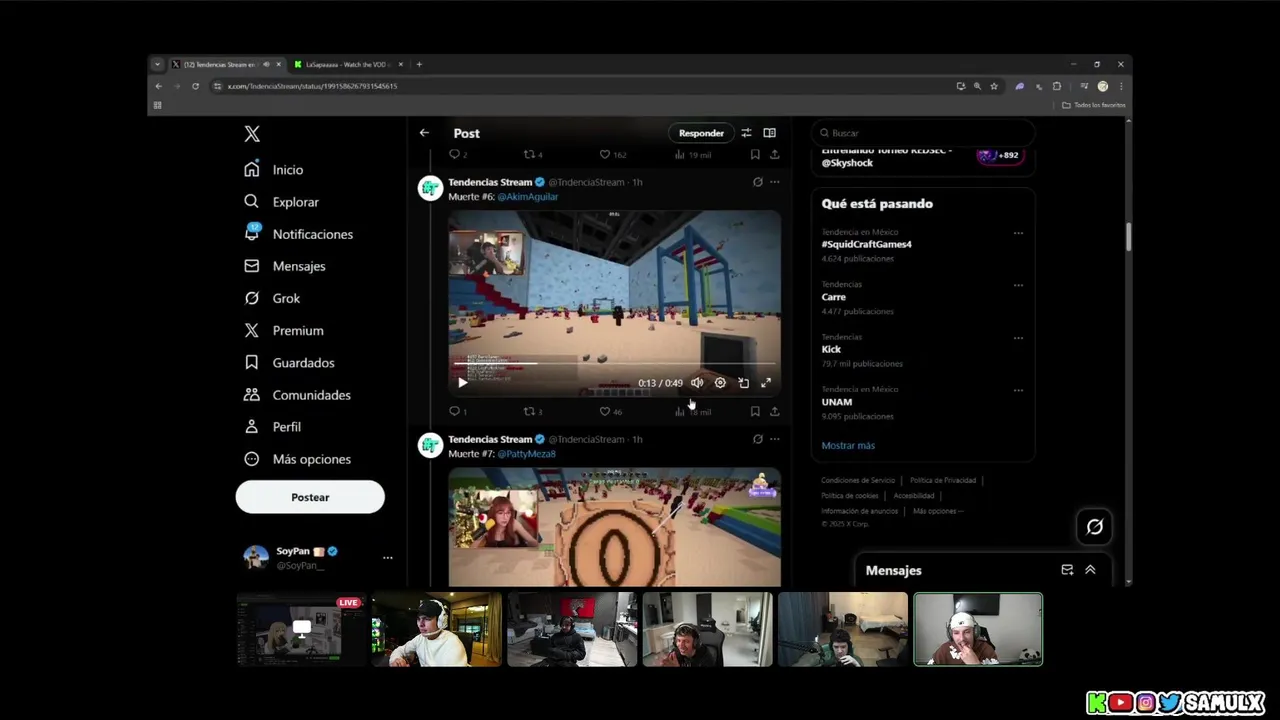Viewport: 1280px width, 720px height.
Task: Open the Kick trend
Action: [831, 350]
